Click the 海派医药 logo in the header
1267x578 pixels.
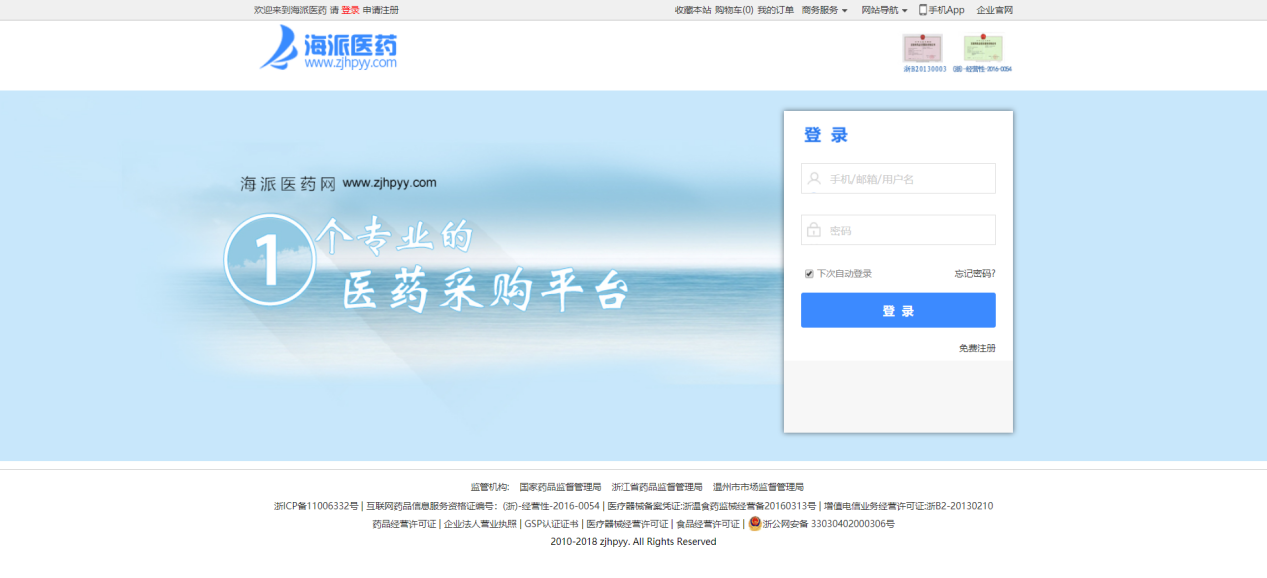pyautogui.click(x=329, y=48)
